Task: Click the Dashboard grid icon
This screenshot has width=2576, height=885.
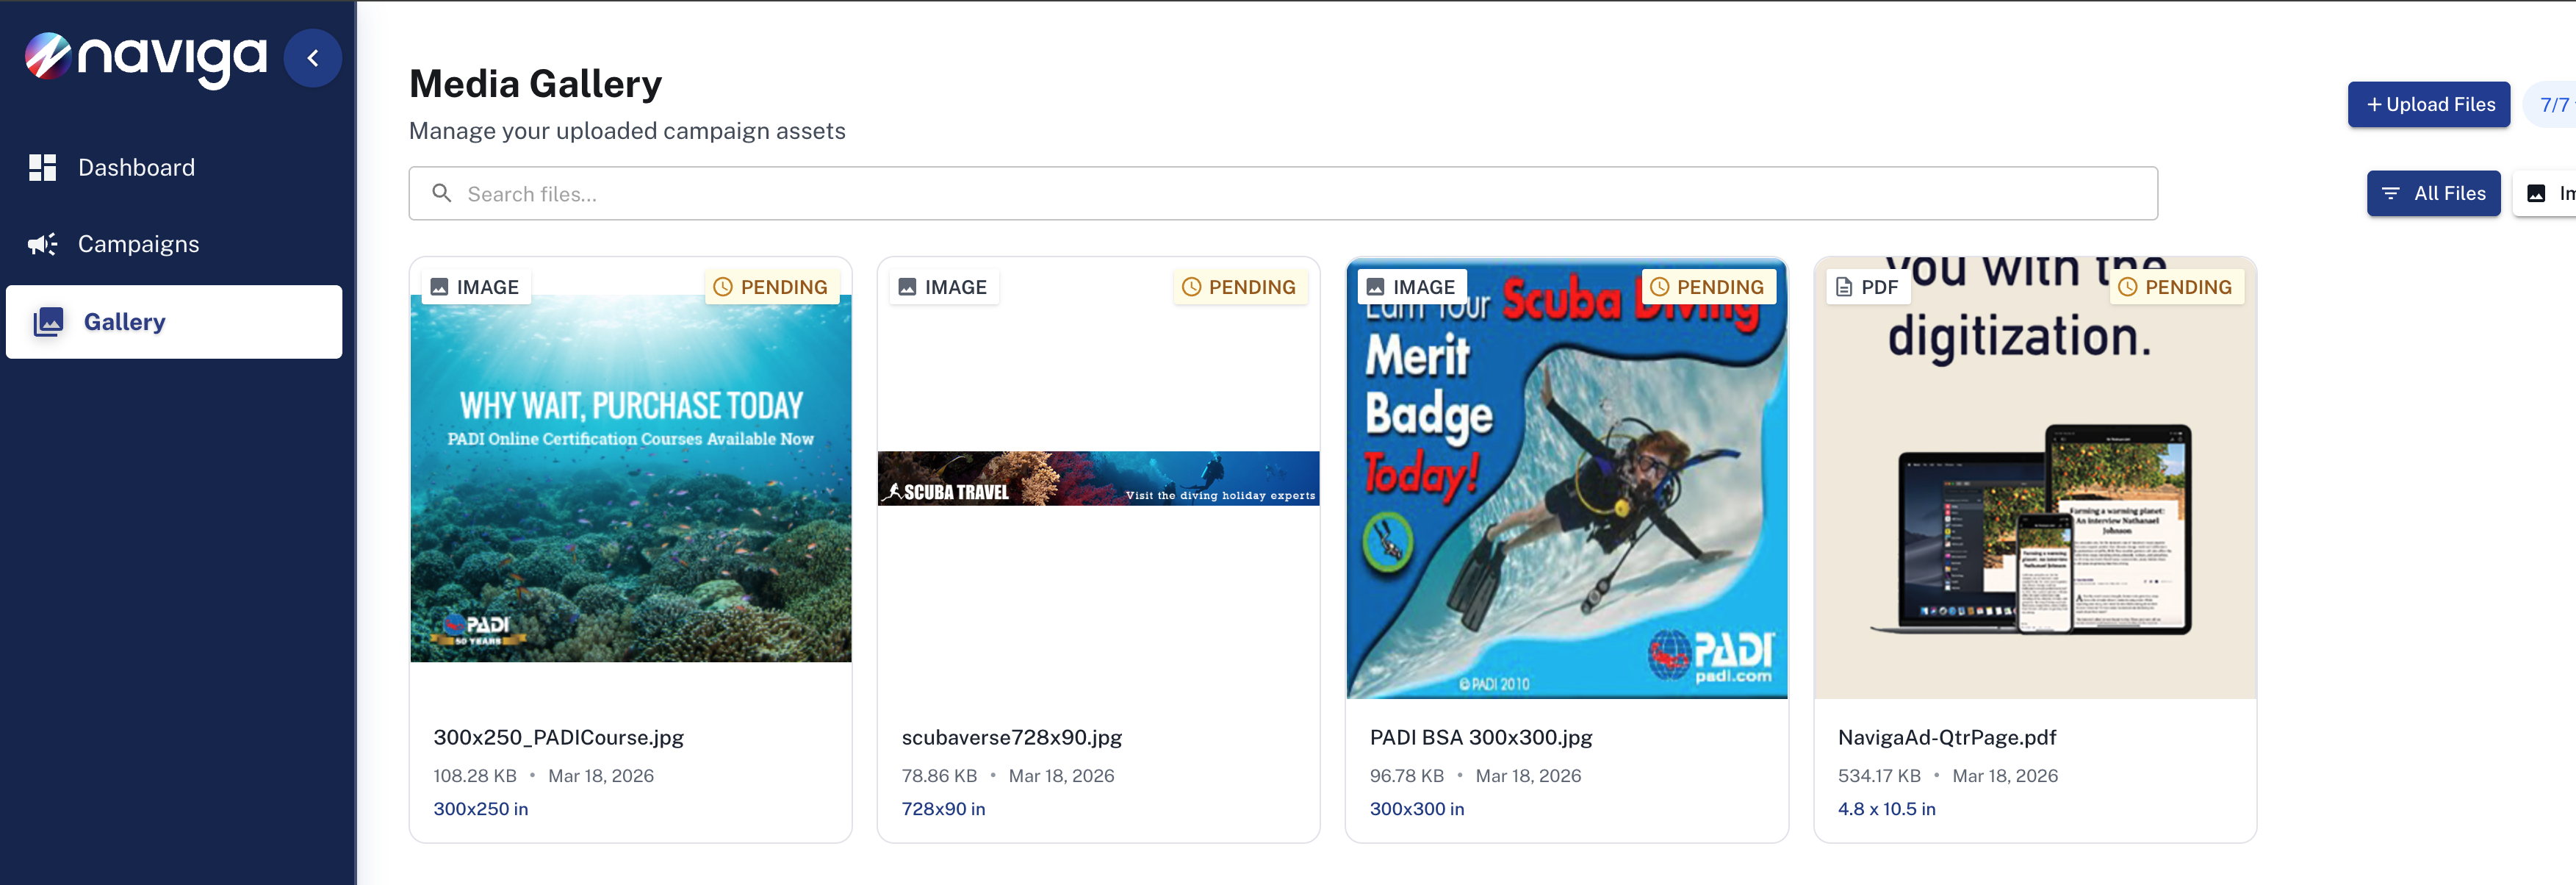Action: click(42, 168)
